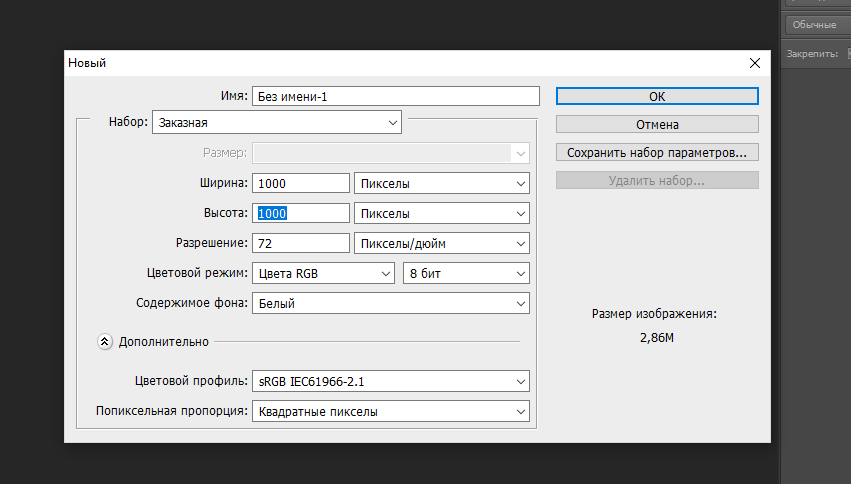Open the Цветовой профиль dropdown

coord(391,381)
